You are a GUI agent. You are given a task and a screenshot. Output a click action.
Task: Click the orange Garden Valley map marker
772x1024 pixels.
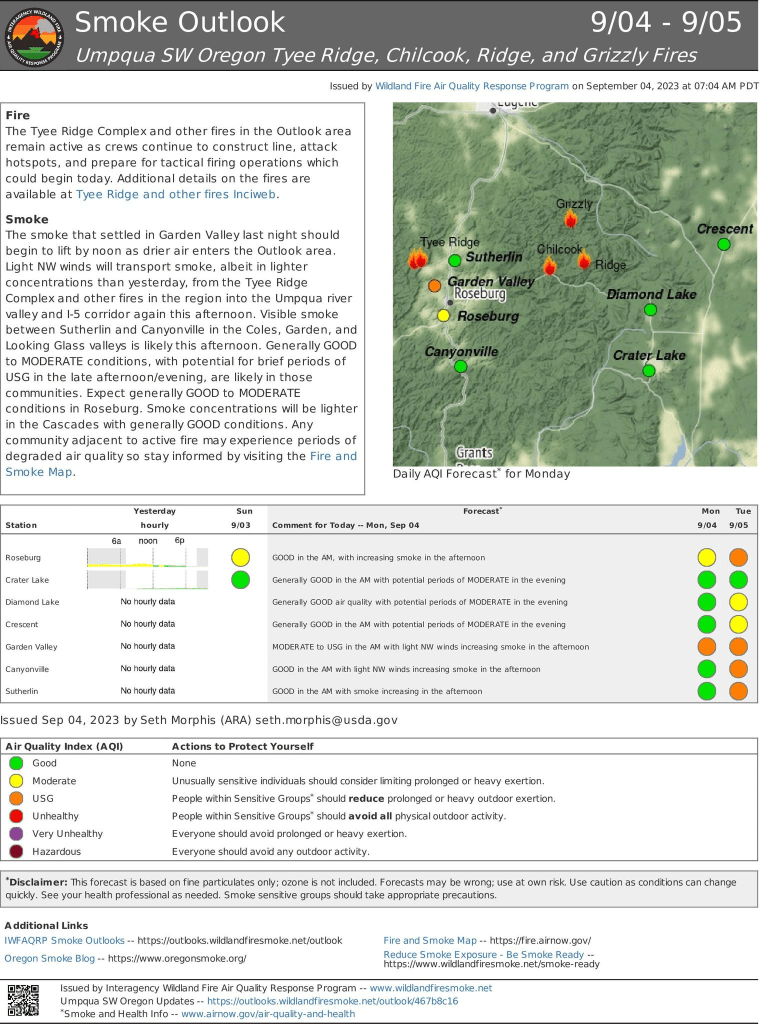click(434, 286)
